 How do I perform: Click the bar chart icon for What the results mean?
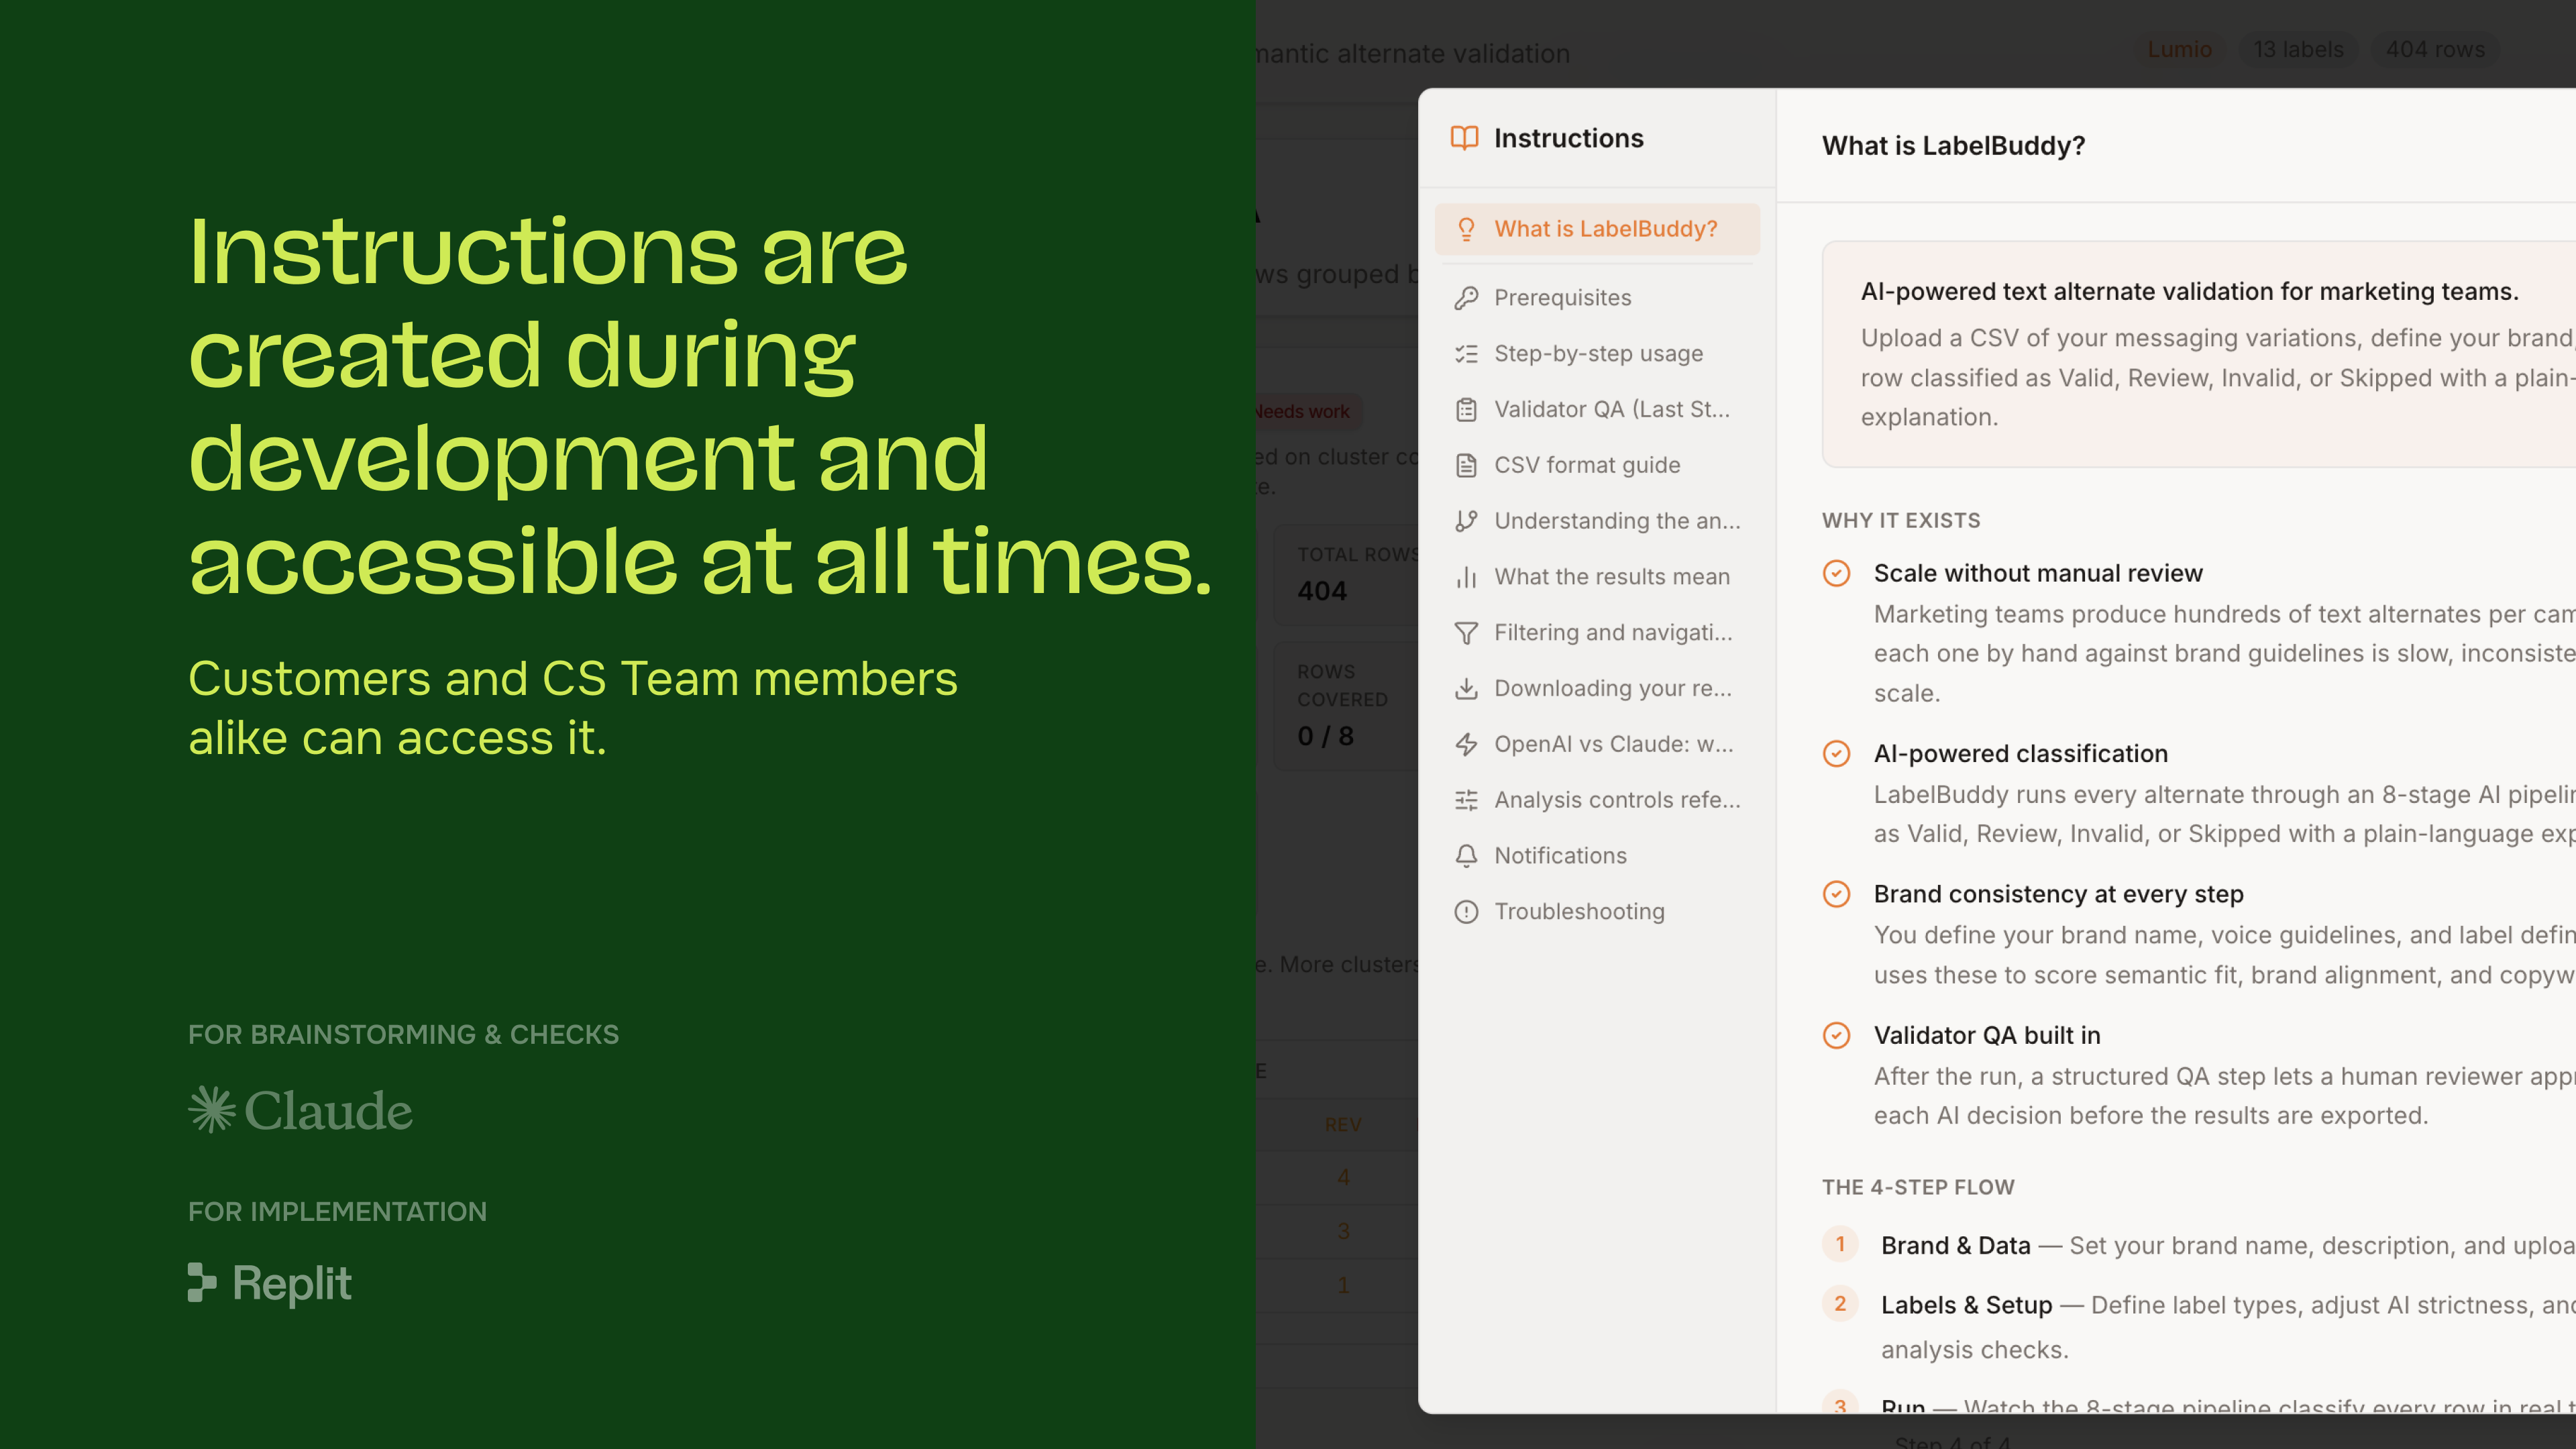tap(1466, 577)
